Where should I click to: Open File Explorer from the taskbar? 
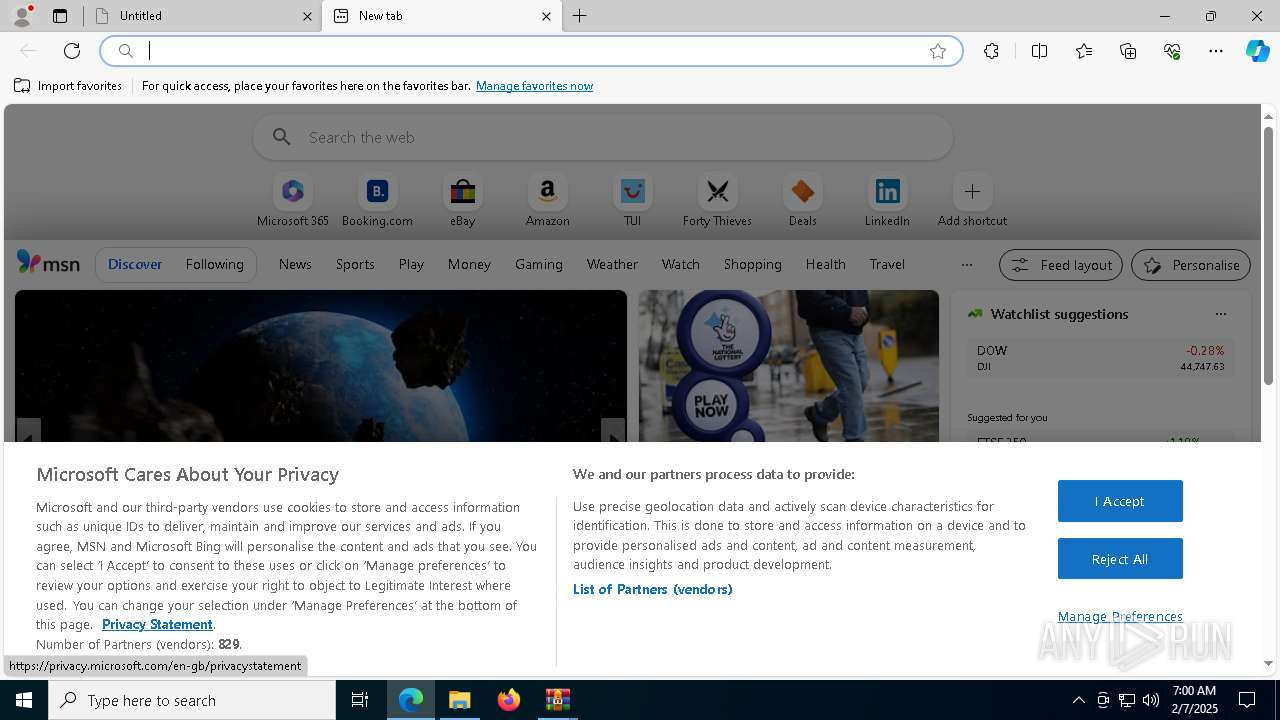[460, 700]
